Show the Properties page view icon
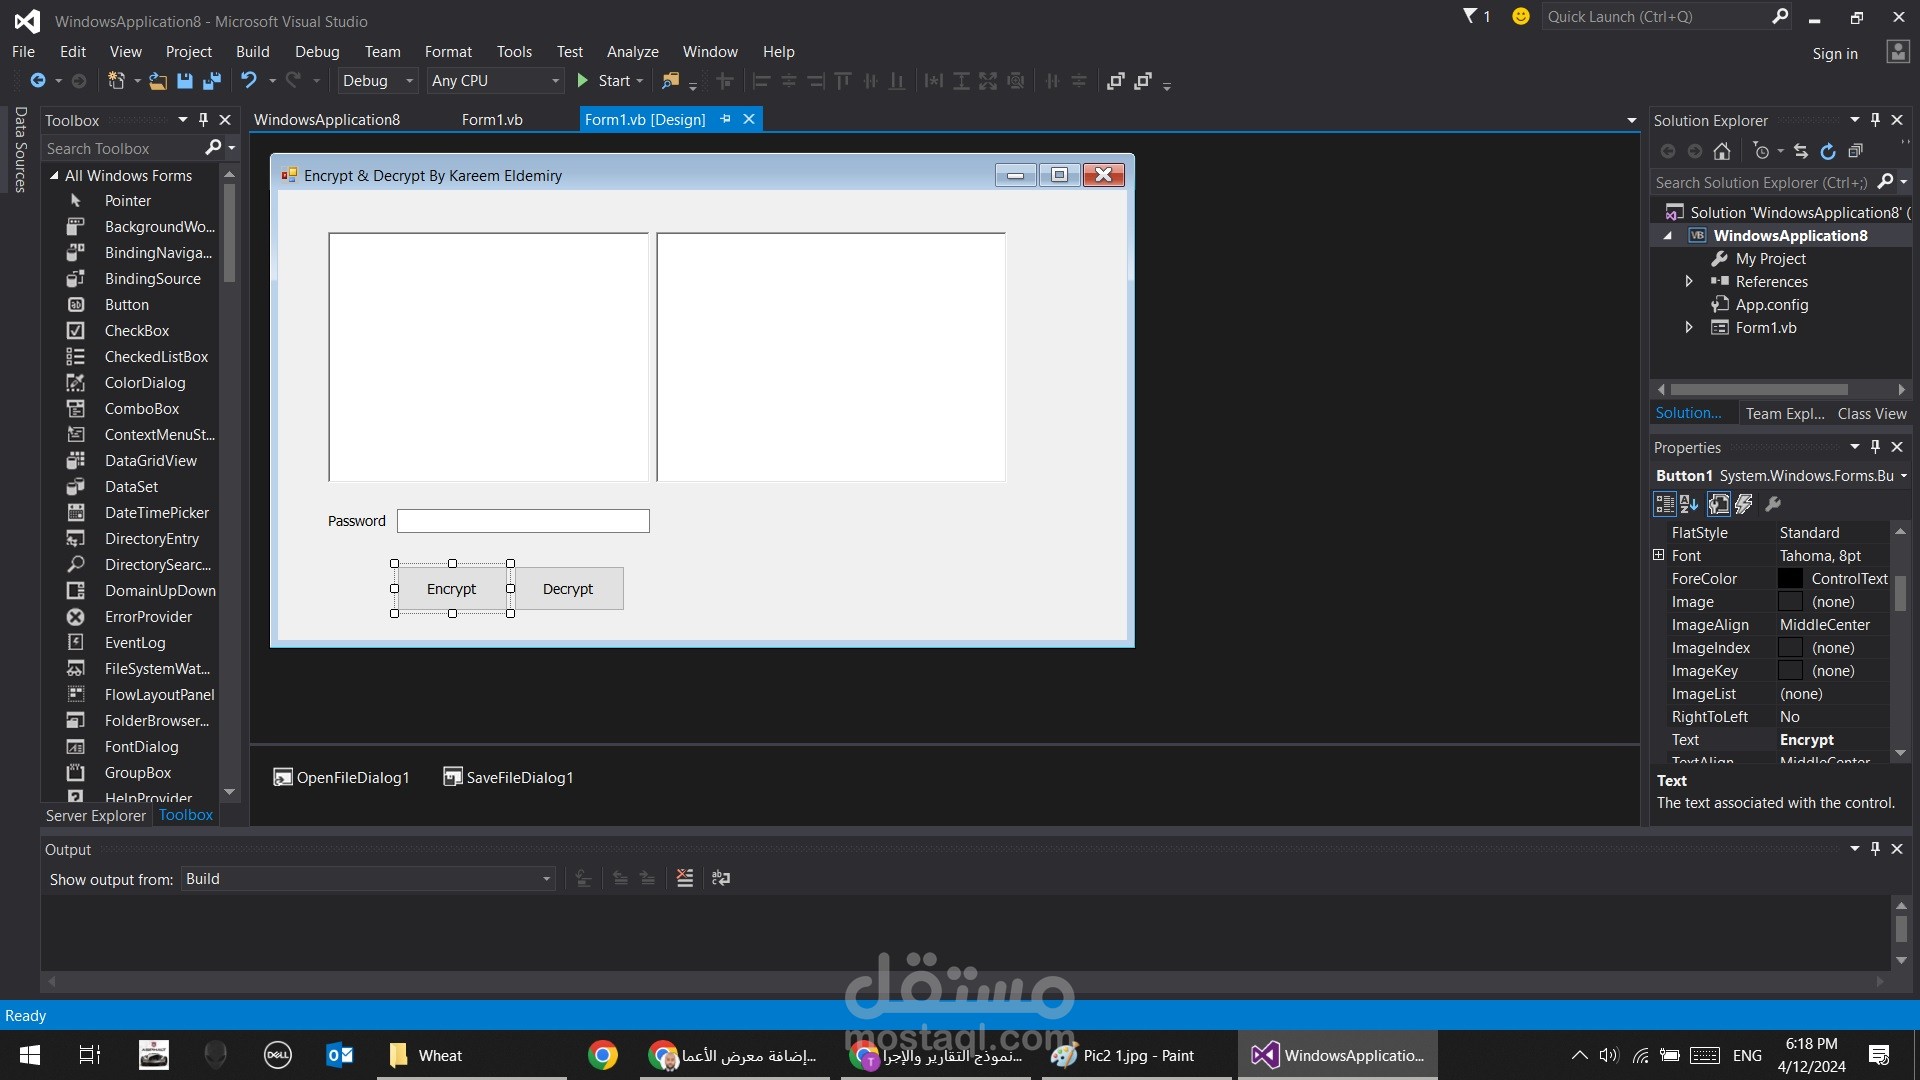The image size is (1920, 1080). tap(1719, 504)
